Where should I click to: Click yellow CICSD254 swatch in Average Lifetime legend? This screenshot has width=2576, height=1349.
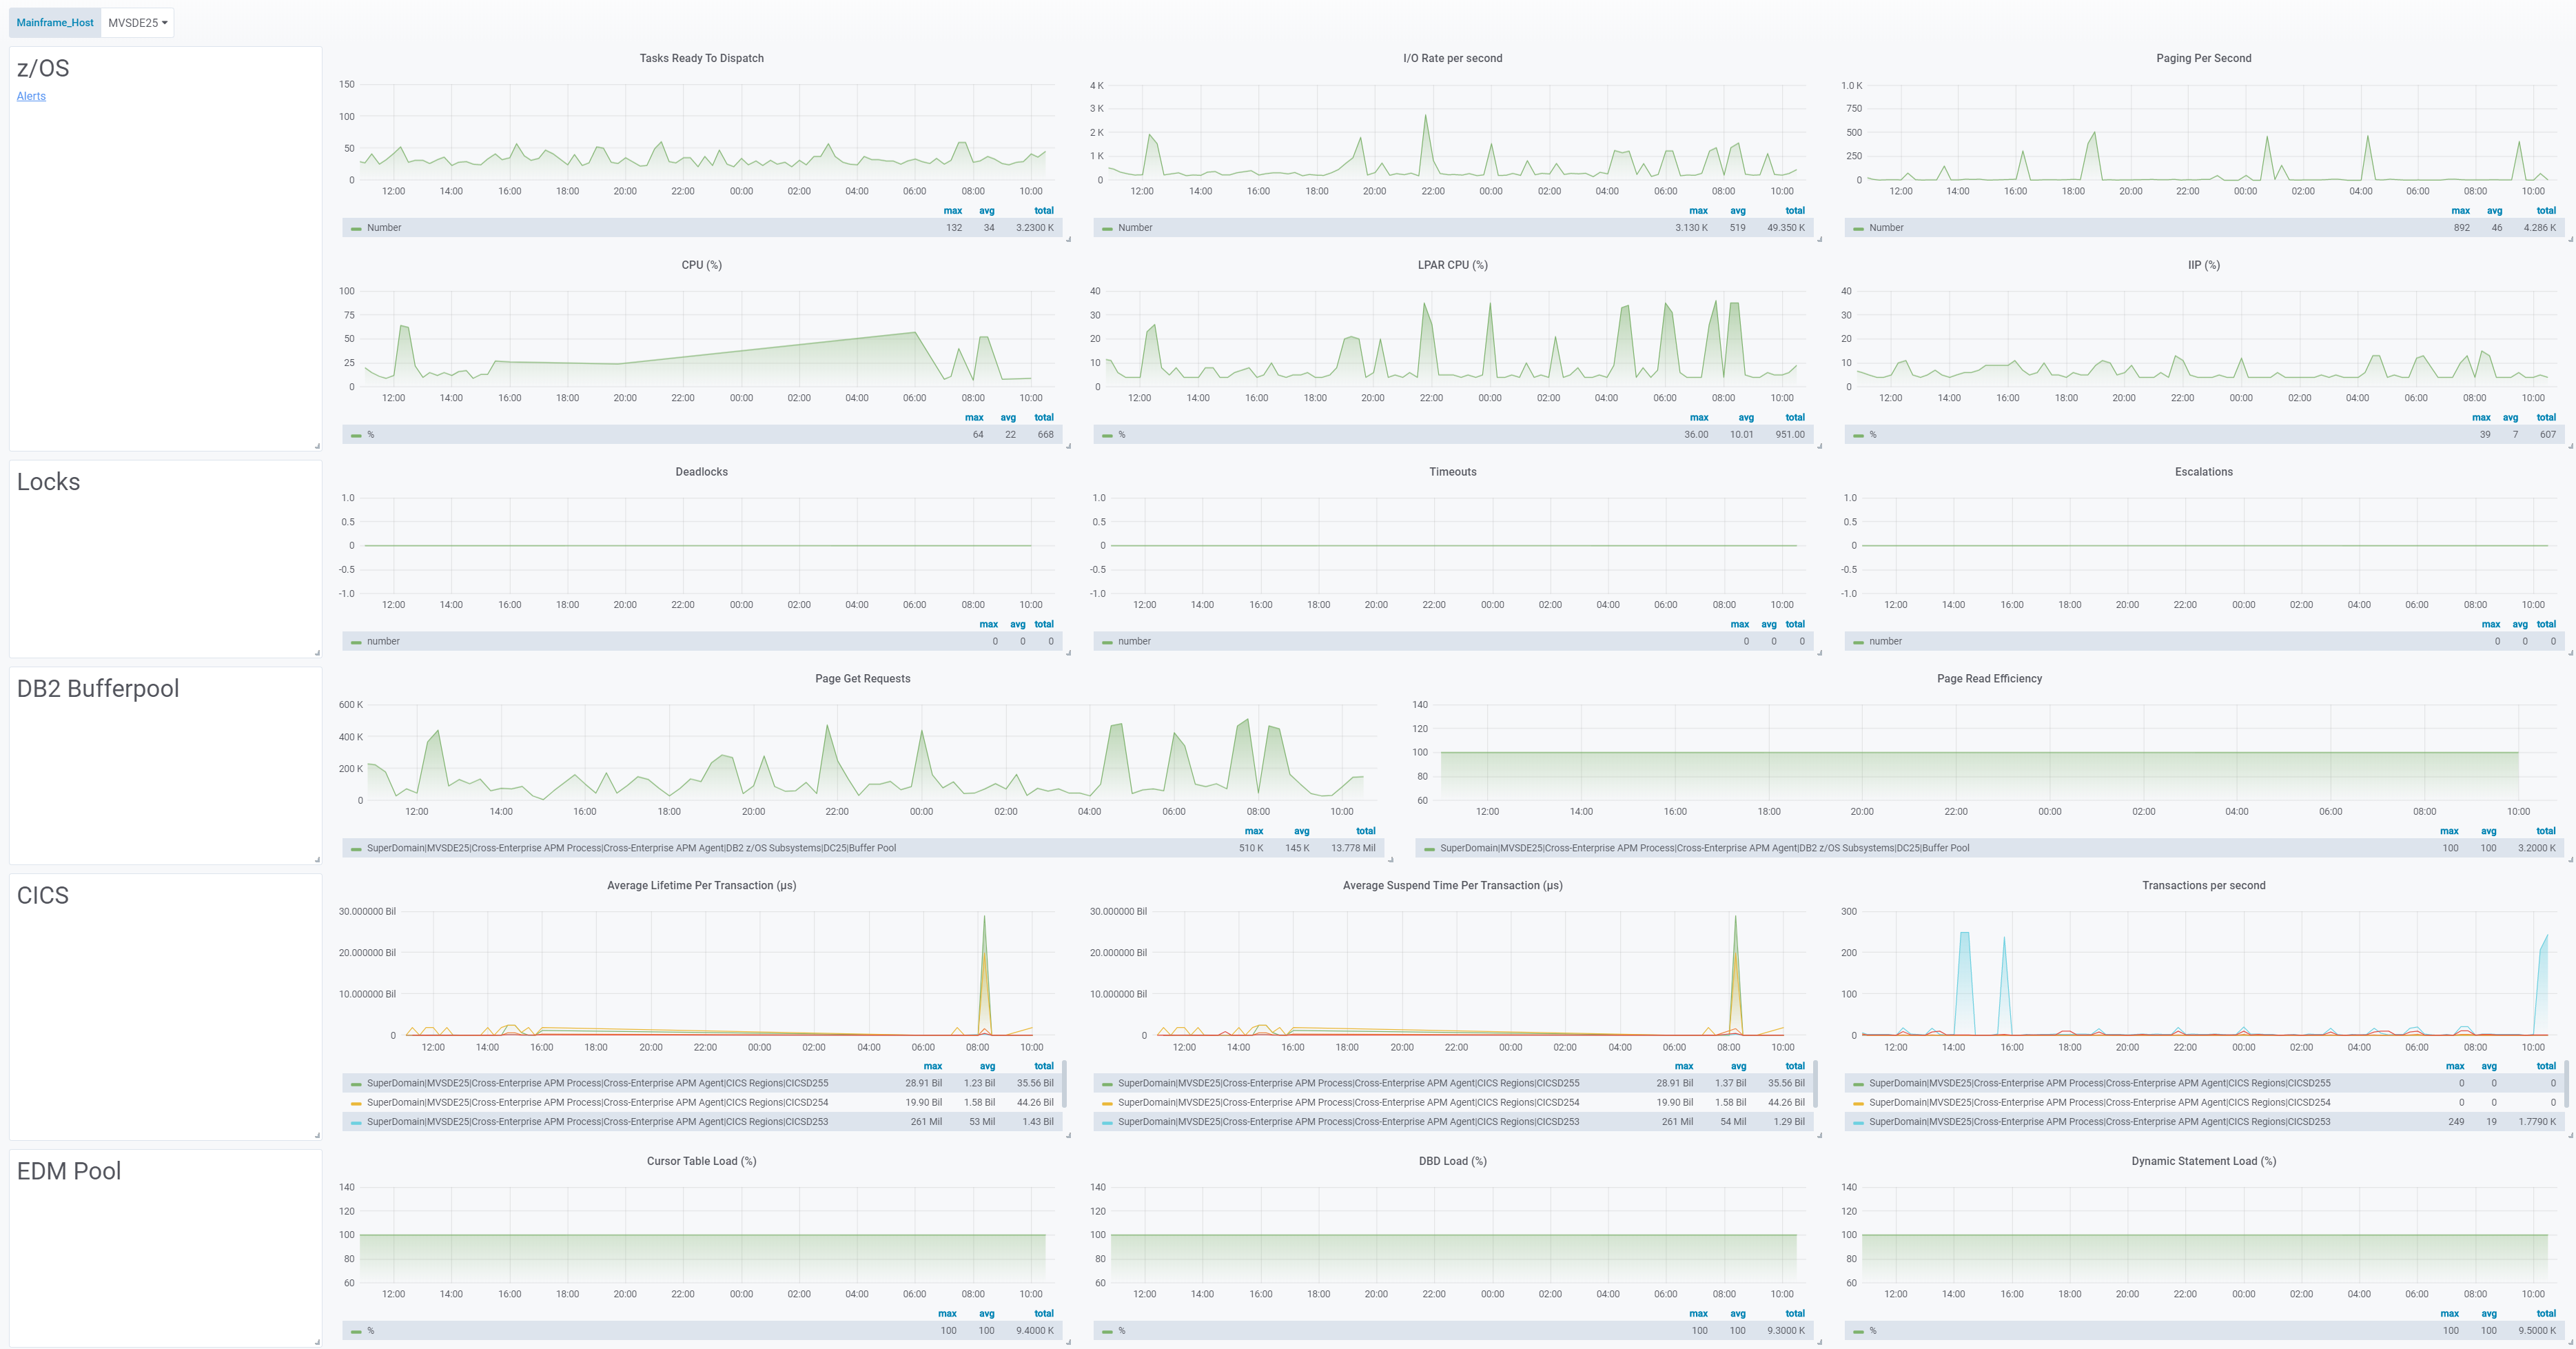pyautogui.click(x=356, y=1104)
